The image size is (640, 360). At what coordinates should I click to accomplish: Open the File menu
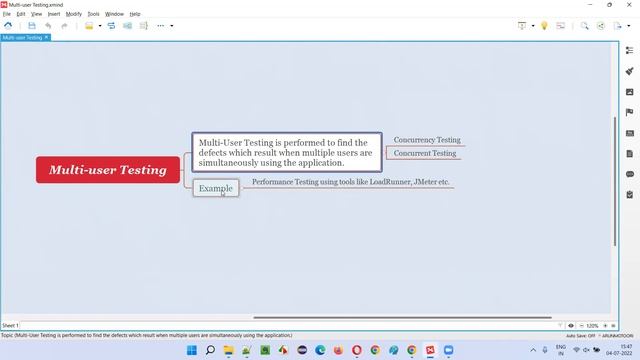pos(7,14)
